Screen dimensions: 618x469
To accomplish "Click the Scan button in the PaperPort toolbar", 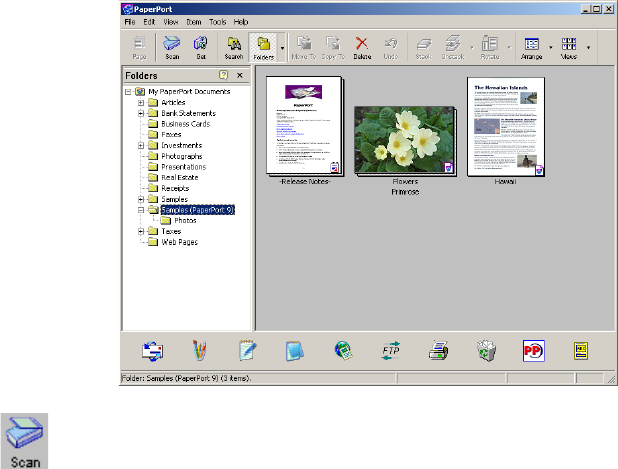I will (x=172, y=47).
